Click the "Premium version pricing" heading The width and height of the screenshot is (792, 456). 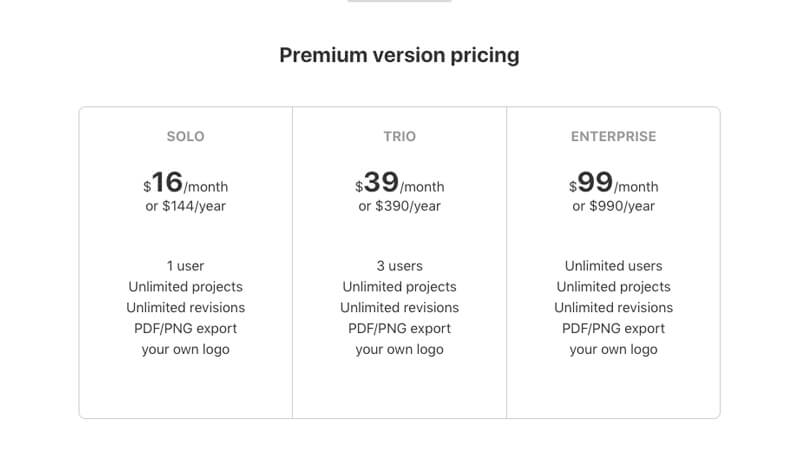click(x=399, y=55)
